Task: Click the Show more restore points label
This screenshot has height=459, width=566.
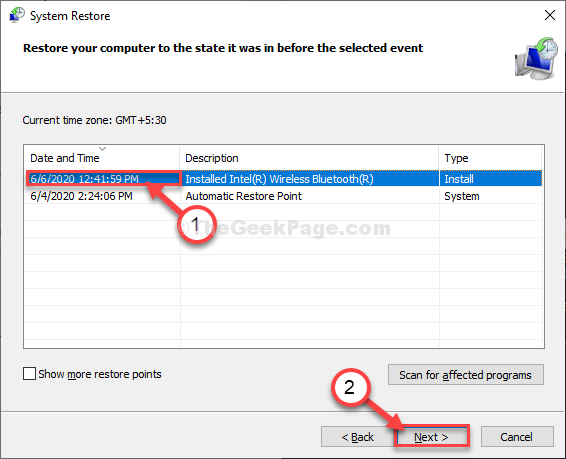Action: [x=100, y=374]
